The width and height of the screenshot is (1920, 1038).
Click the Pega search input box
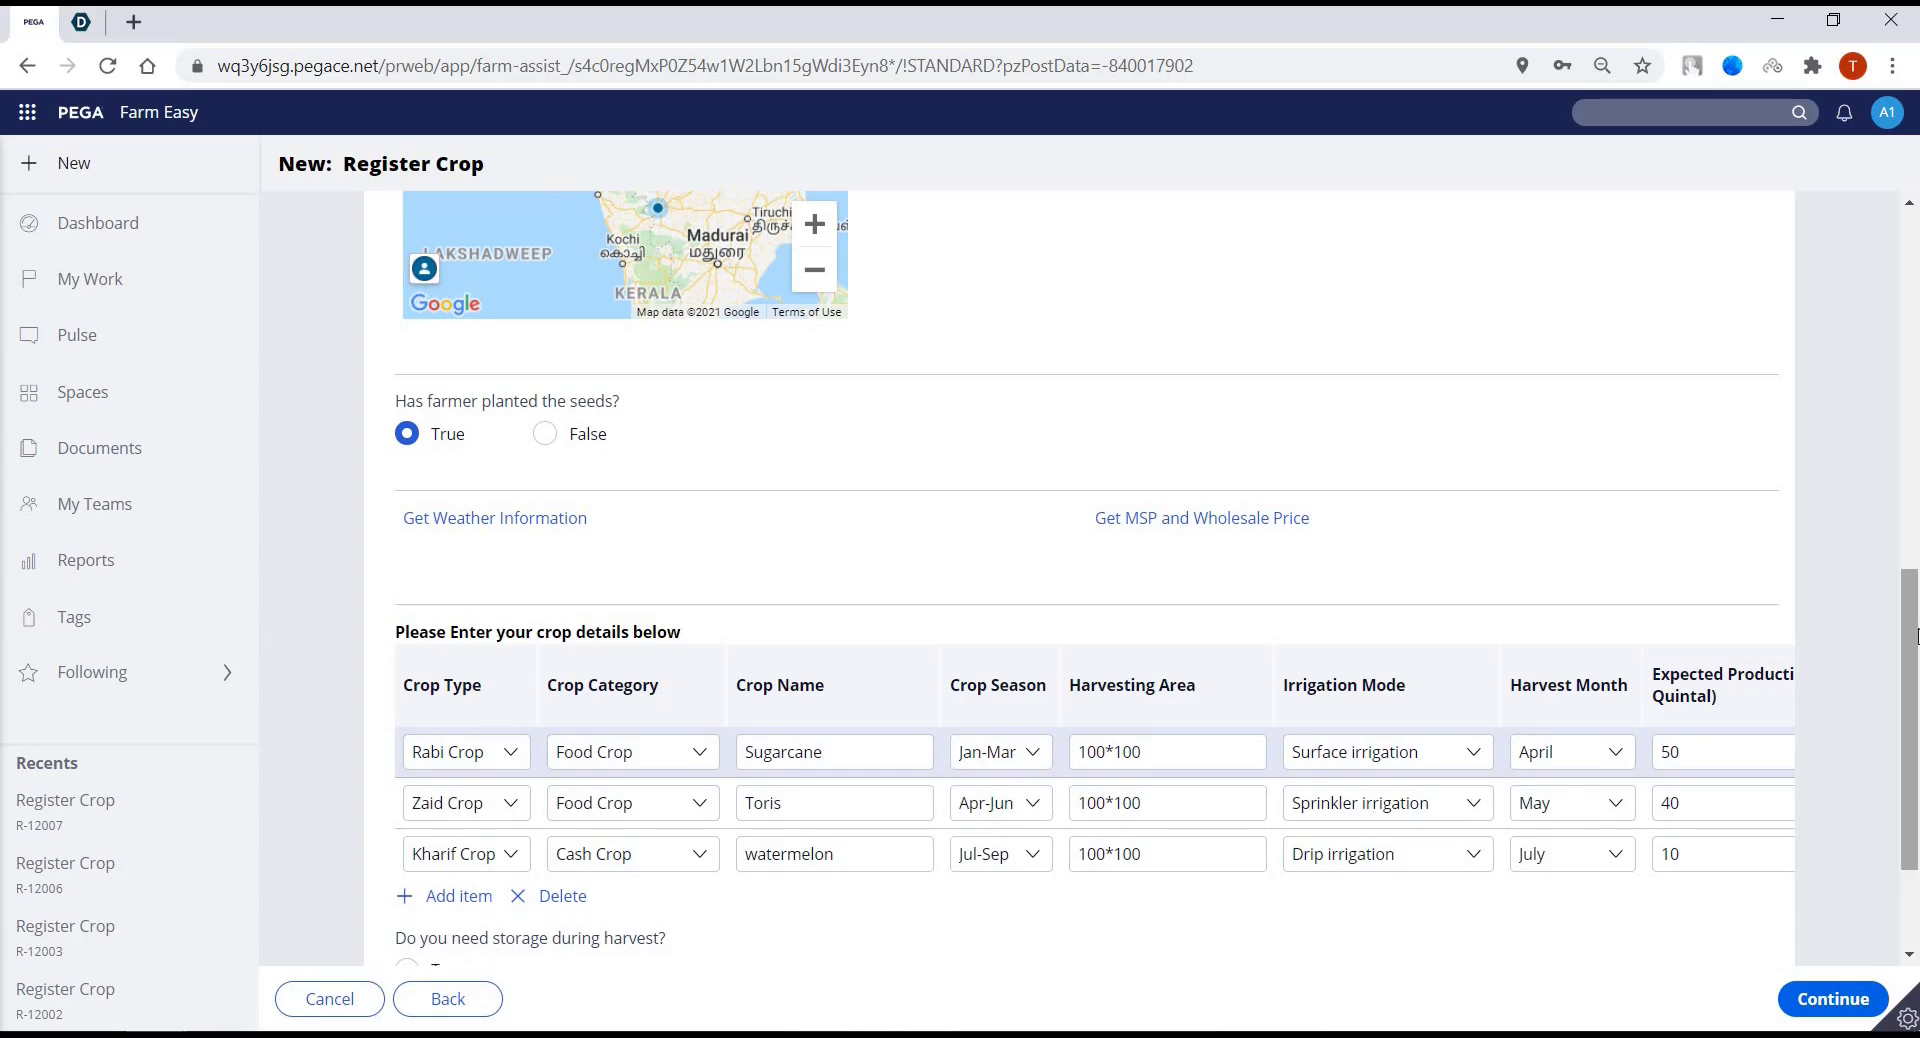(x=1682, y=113)
